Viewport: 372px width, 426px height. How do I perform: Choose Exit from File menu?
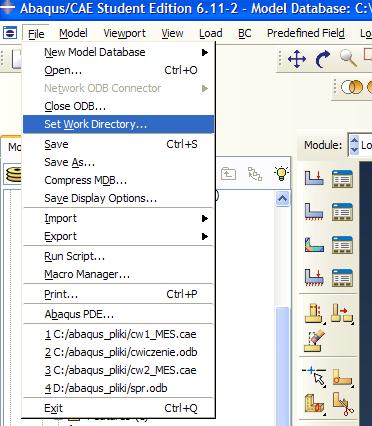118,408
